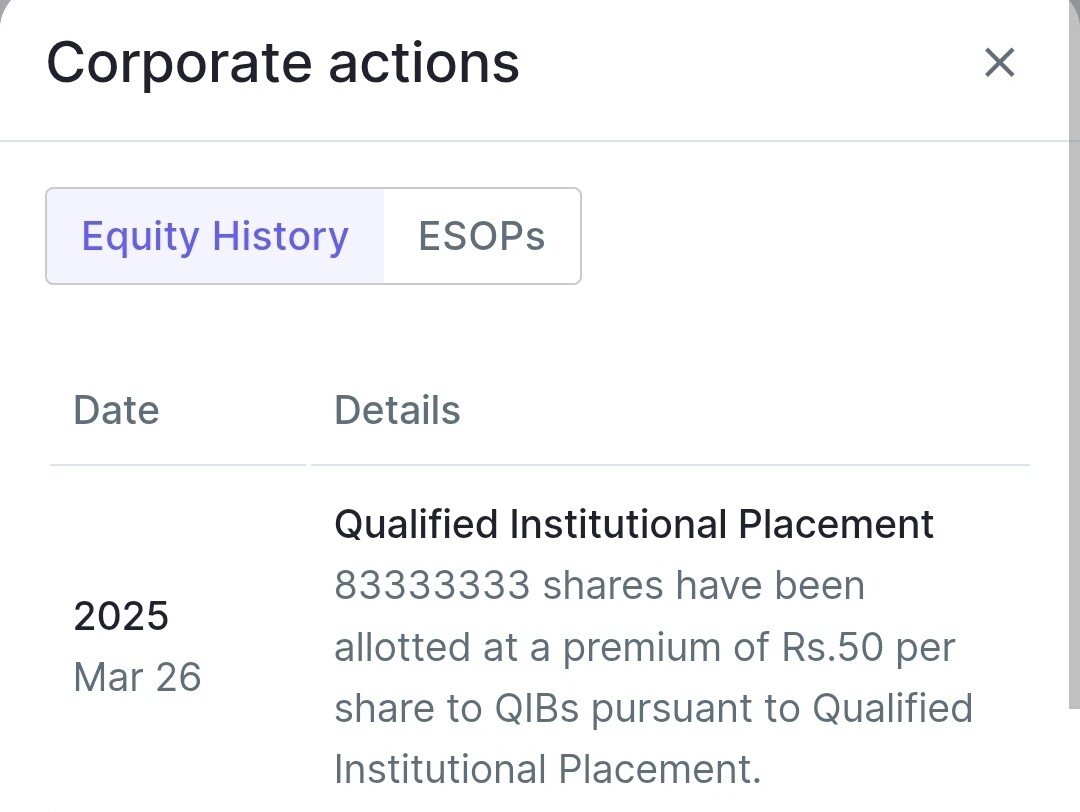
Task: Switch to the ESOPs tab
Action: [481, 236]
